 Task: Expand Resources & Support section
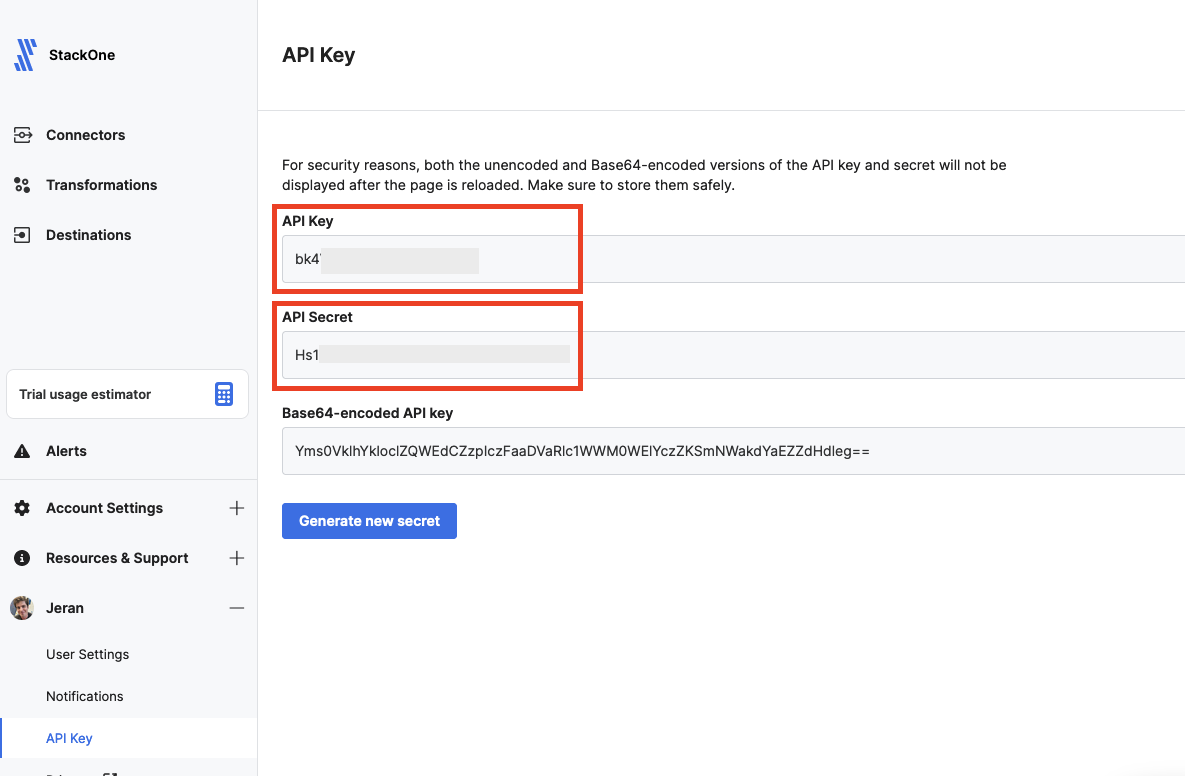[x=237, y=557]
